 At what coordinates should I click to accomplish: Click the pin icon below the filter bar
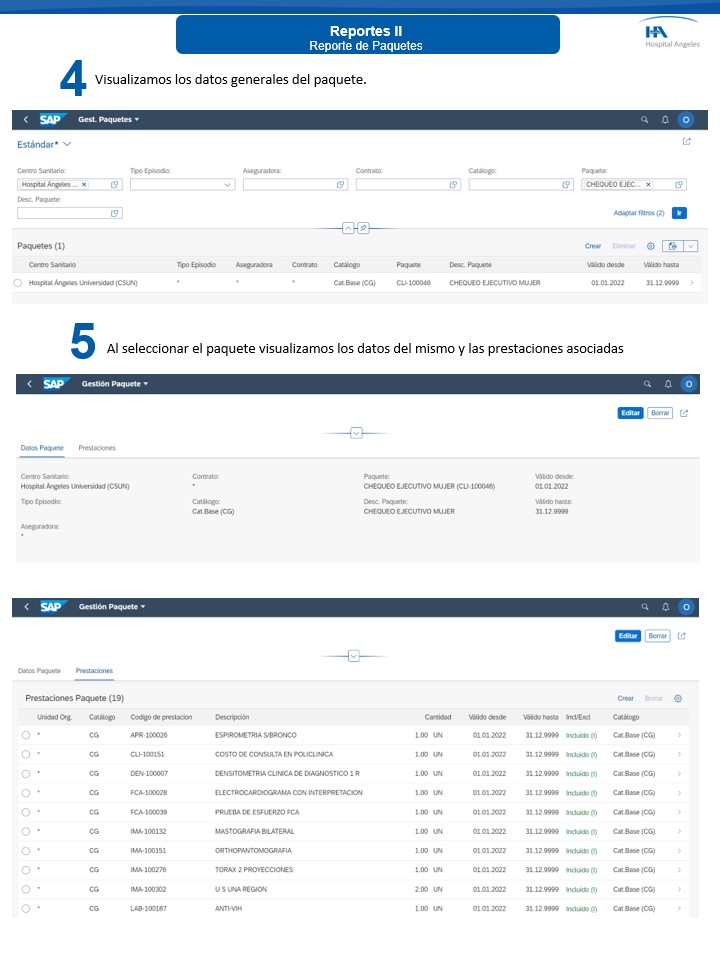364,228
